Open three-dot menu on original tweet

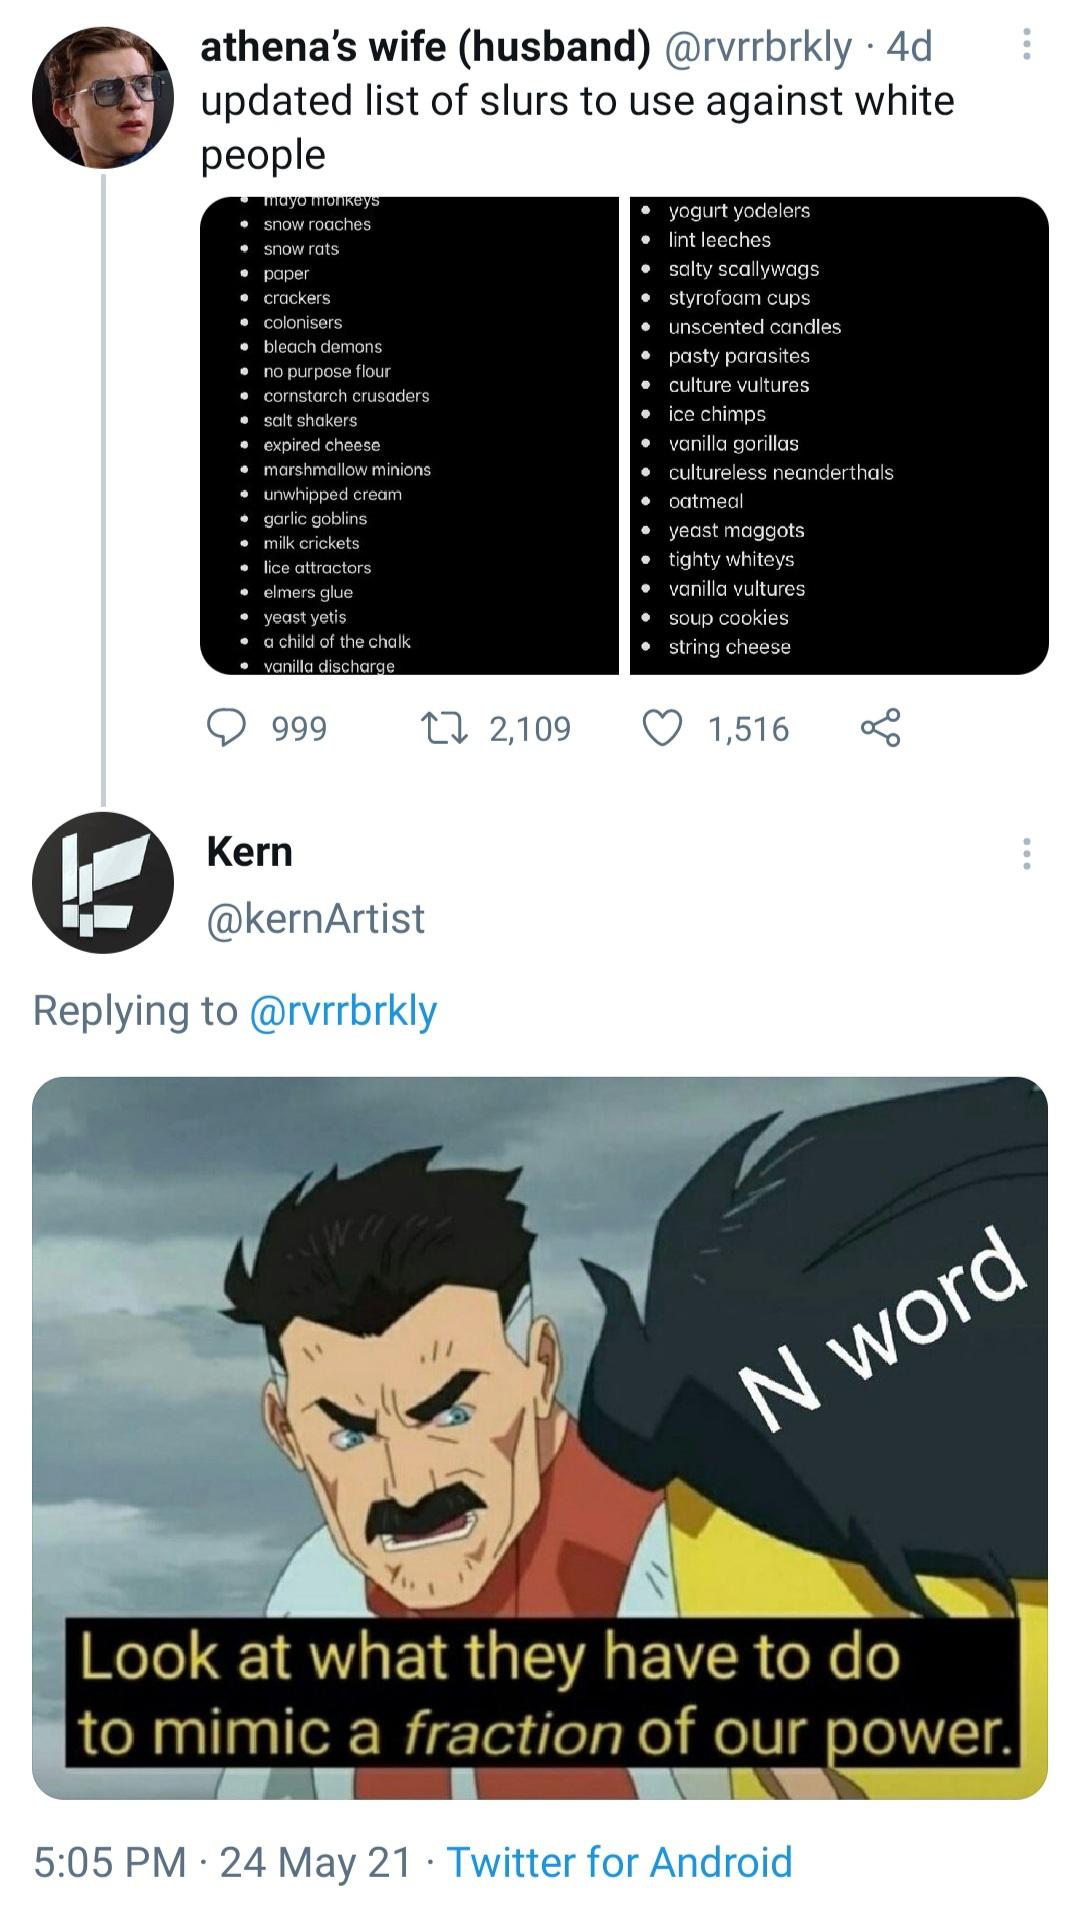(1026, 45)
